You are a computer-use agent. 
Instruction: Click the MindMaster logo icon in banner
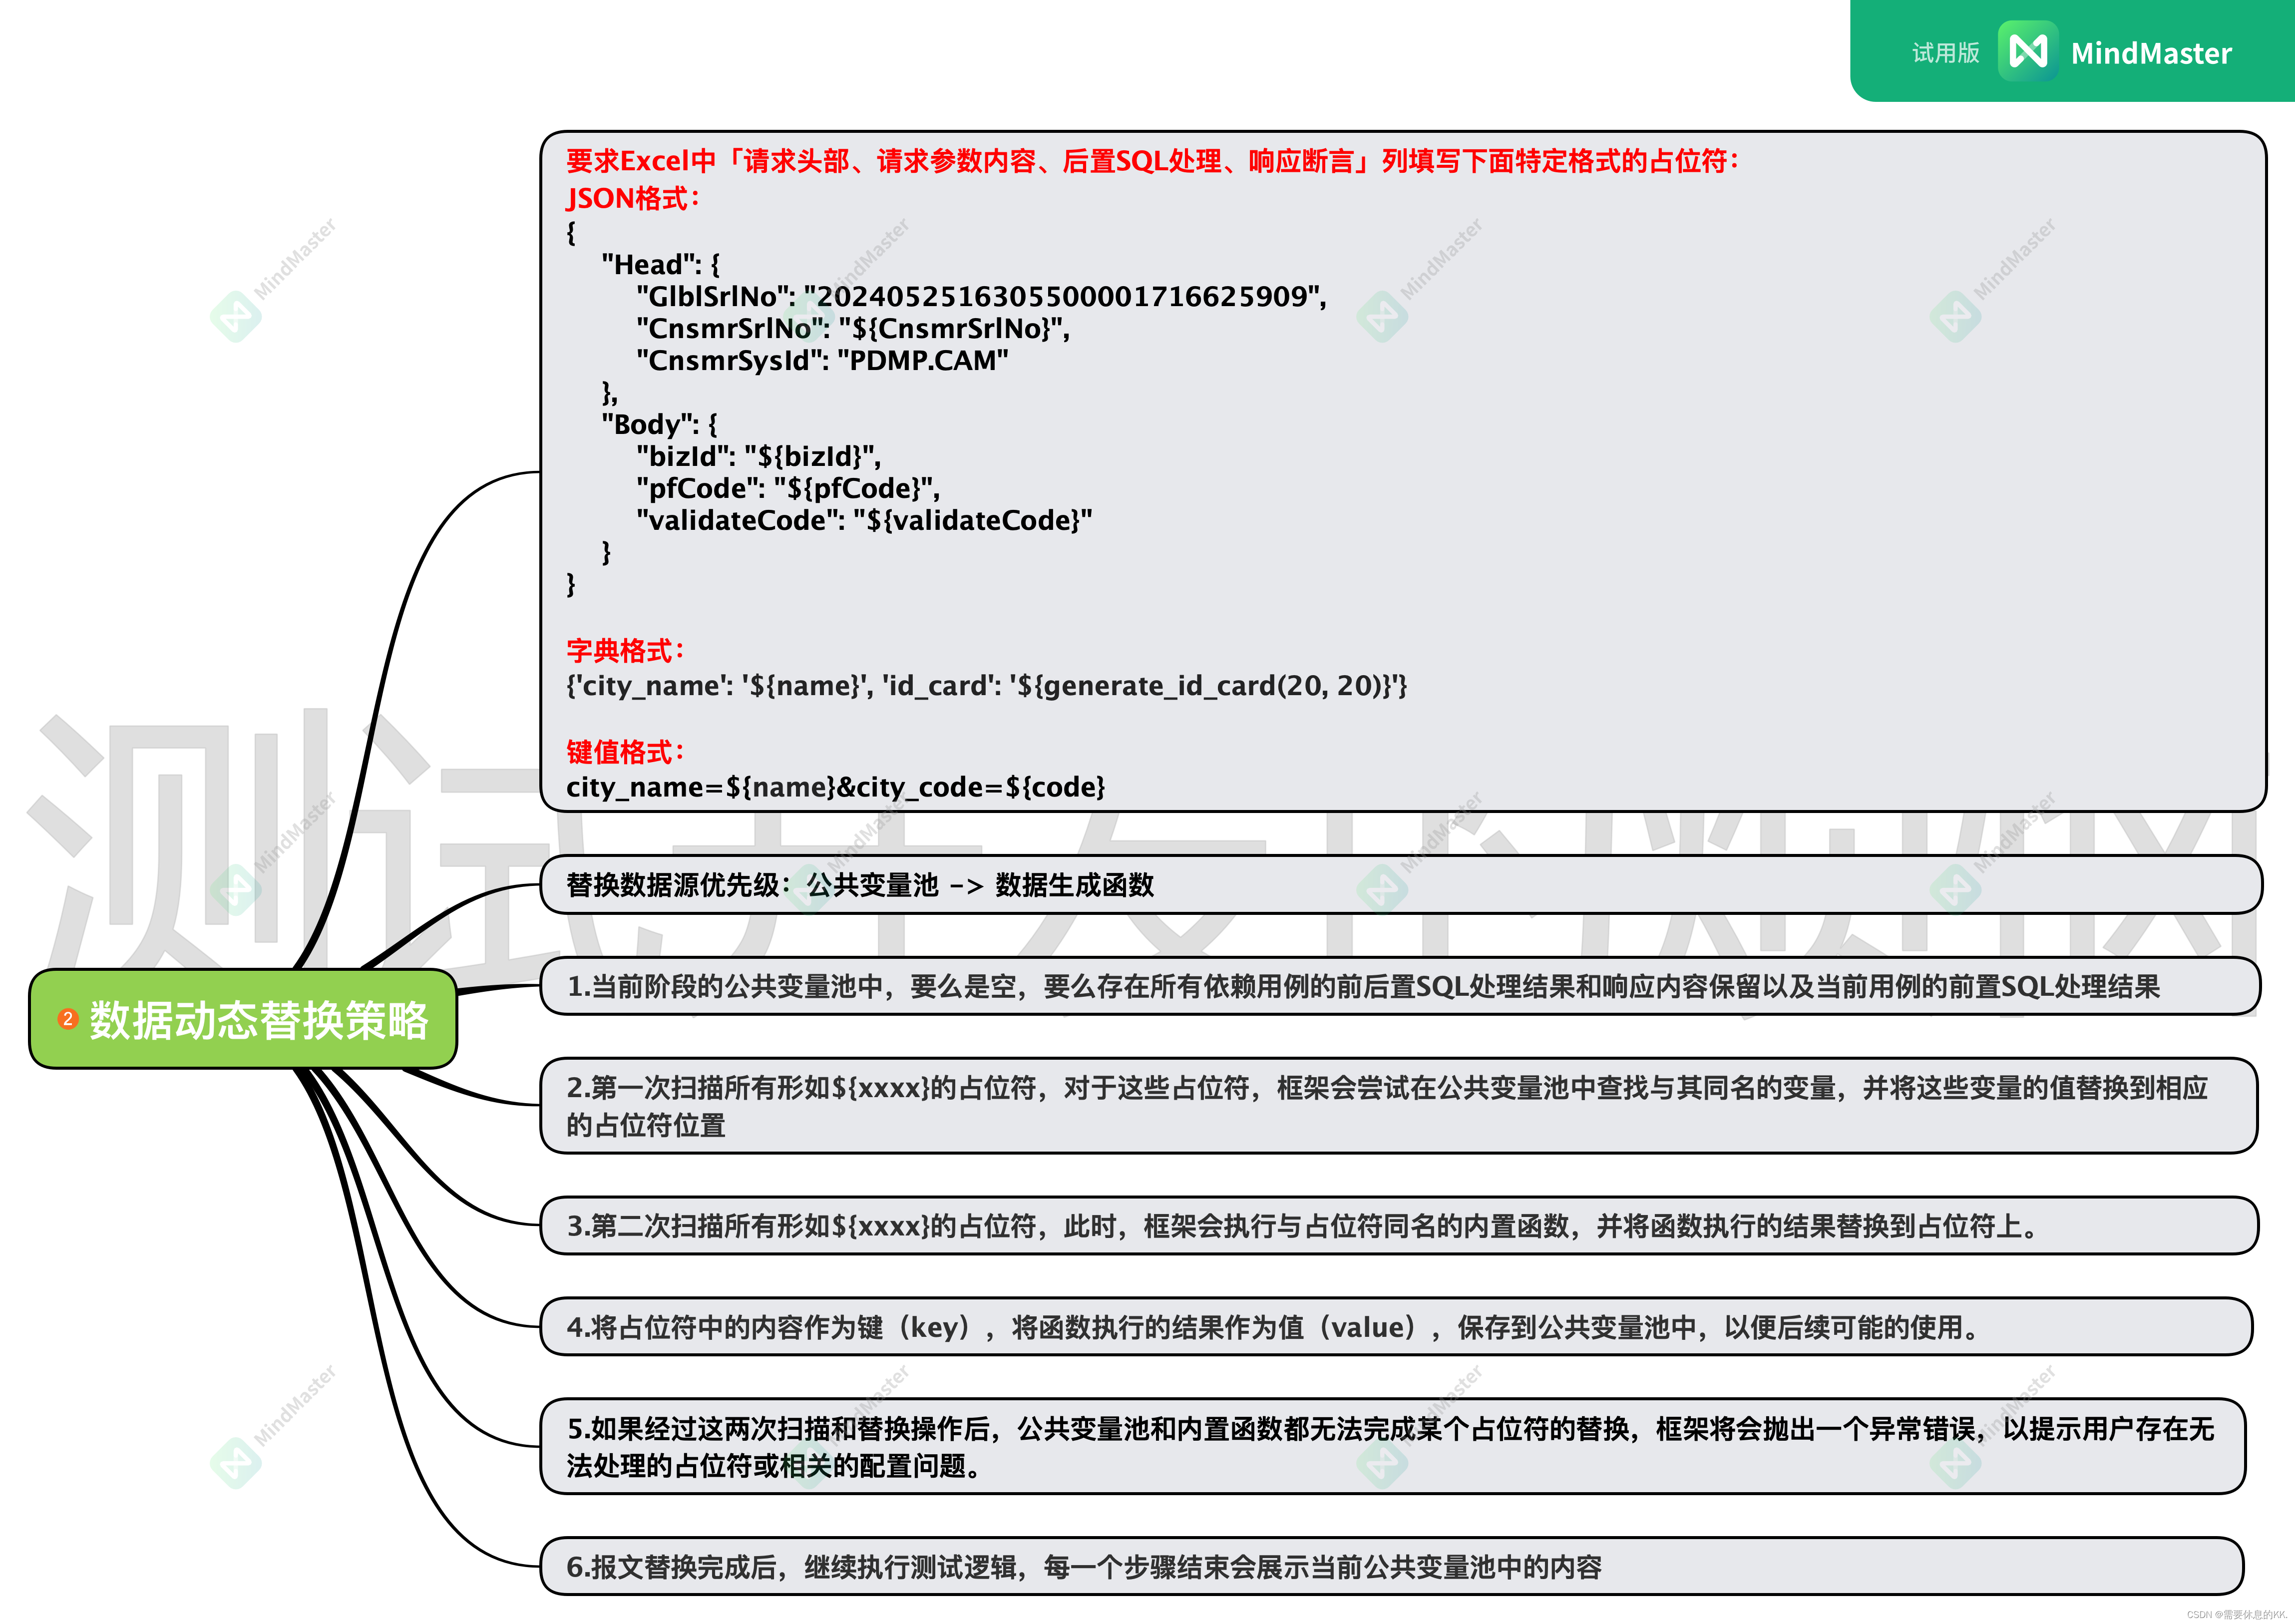(2028, 51)
